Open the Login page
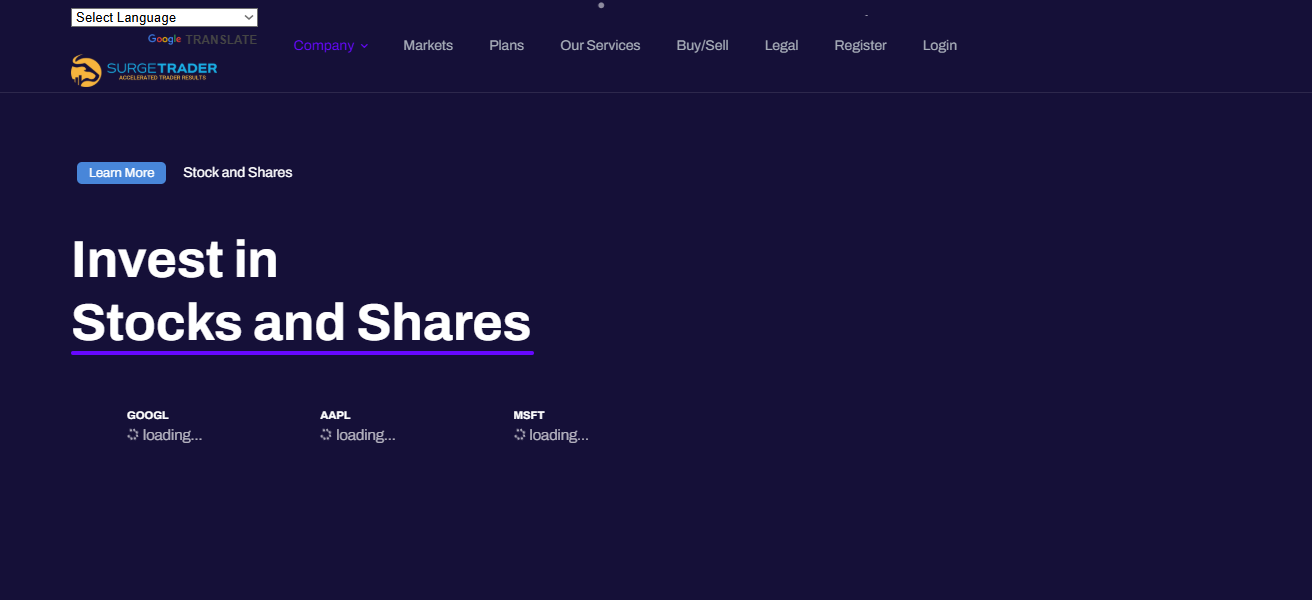This screenshot has width=1312, height=600. [x=939, y=45]
